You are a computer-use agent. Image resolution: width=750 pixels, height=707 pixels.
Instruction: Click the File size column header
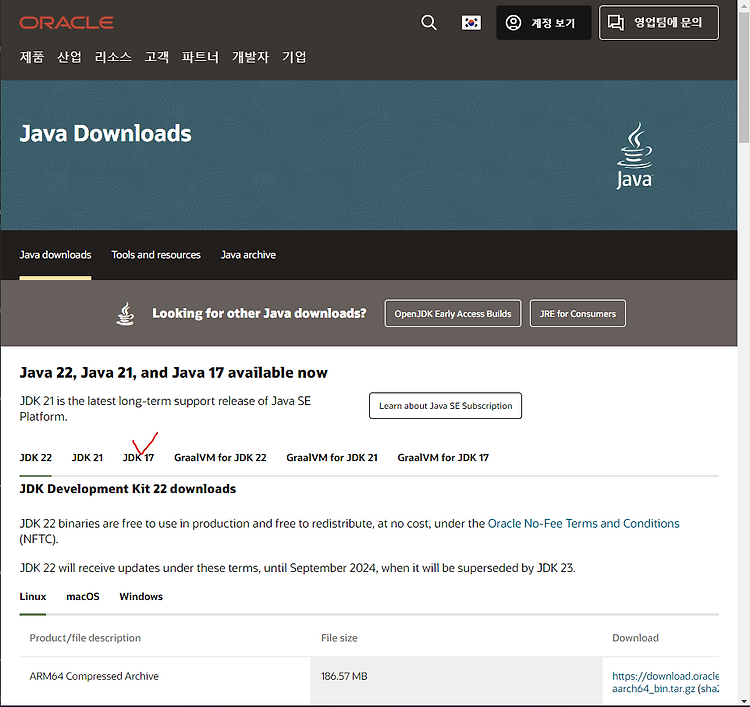click(339, 638)
